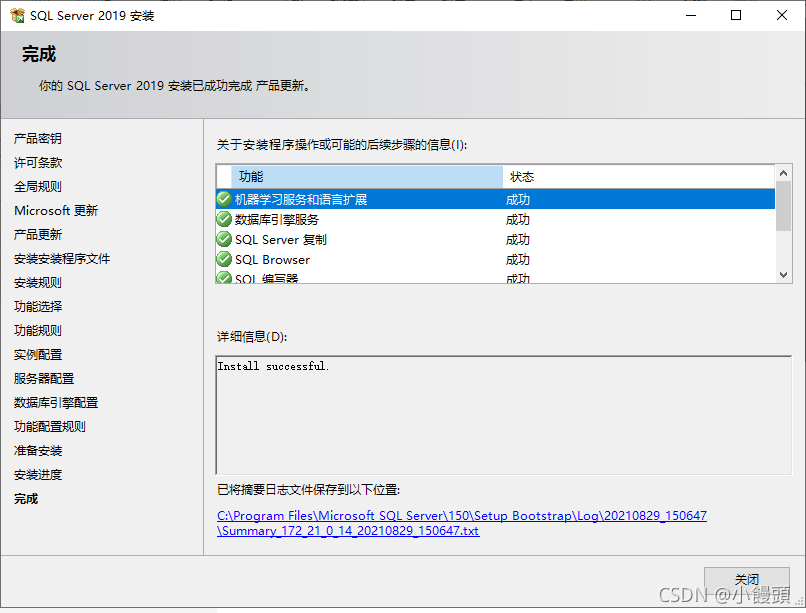Click the 功能 column header
The height and width of the screenshot is (613, 806).
tap(367, 177)
